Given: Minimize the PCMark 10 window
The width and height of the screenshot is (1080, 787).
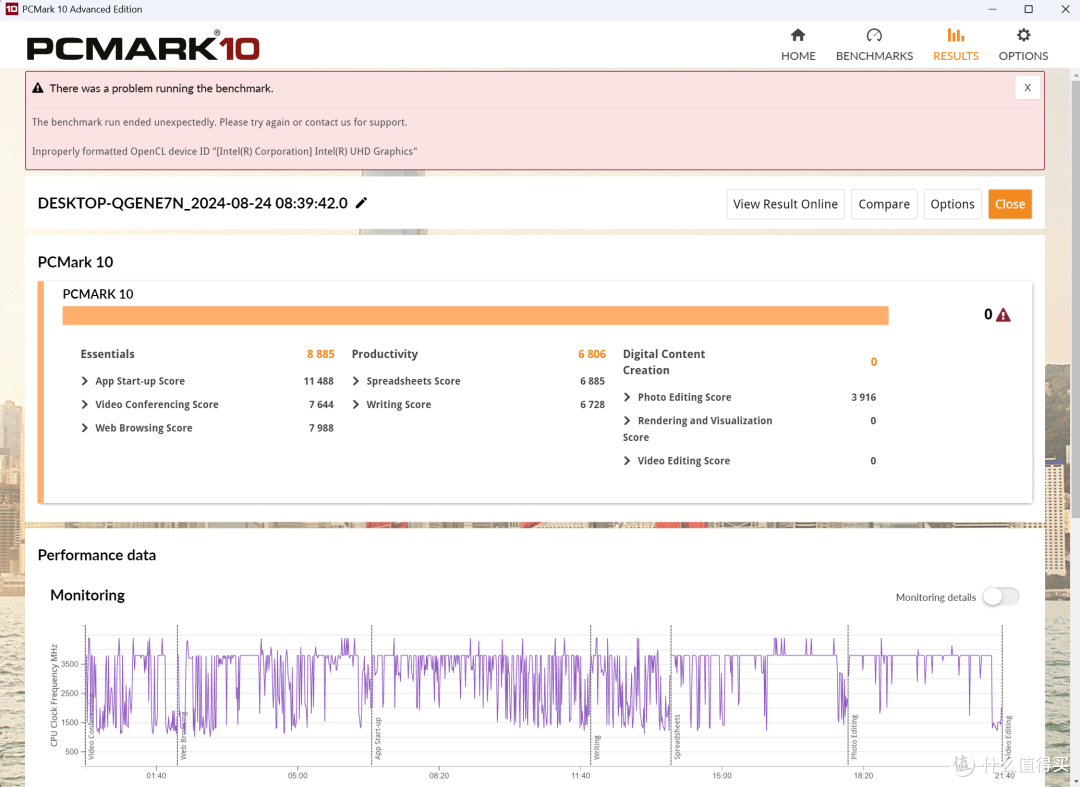Looking at the screenshot, I should pos(993,9).
